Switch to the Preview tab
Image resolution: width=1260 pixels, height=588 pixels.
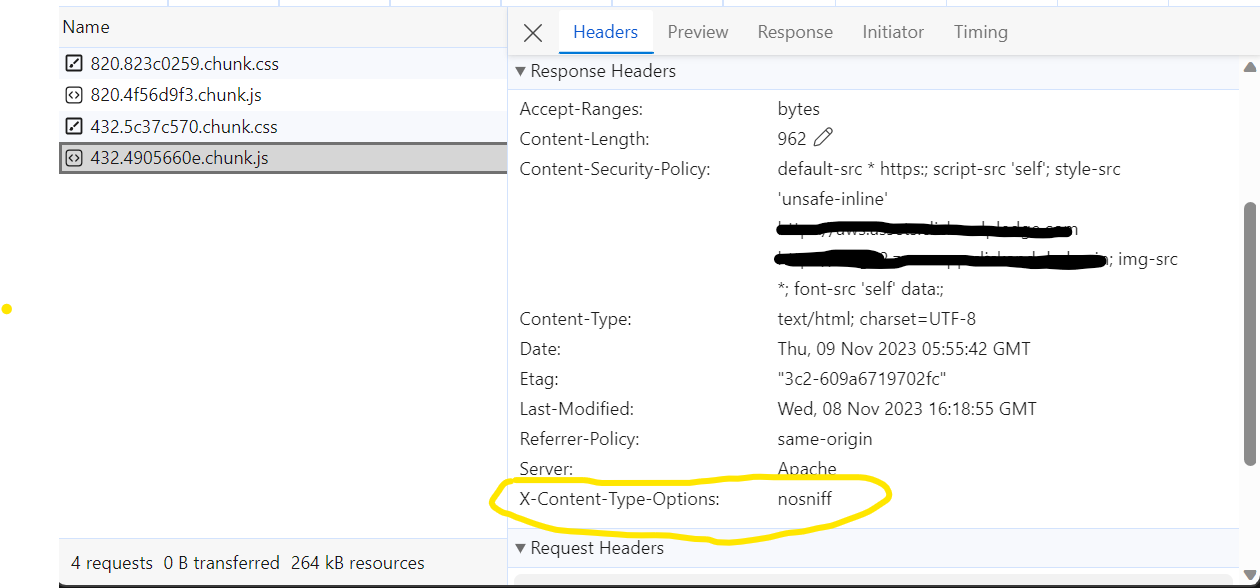click(697, 32)
